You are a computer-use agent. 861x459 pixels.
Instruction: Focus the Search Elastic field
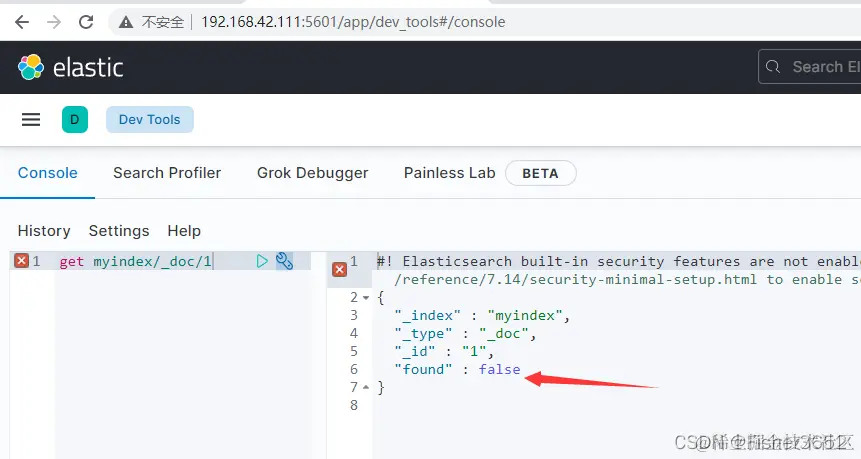(x=809, y=66)
